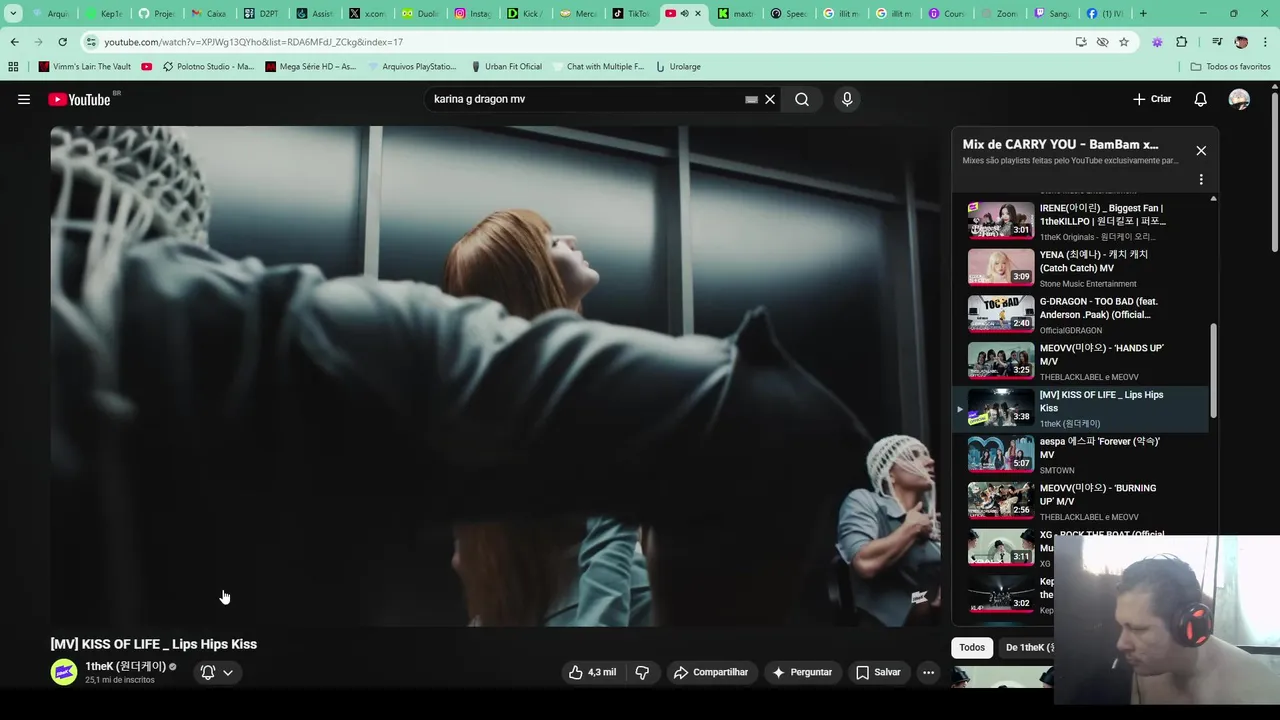Open the Chrome three-dot menu
Viewport: 1280px width, 720px height.
(1266, 42)
